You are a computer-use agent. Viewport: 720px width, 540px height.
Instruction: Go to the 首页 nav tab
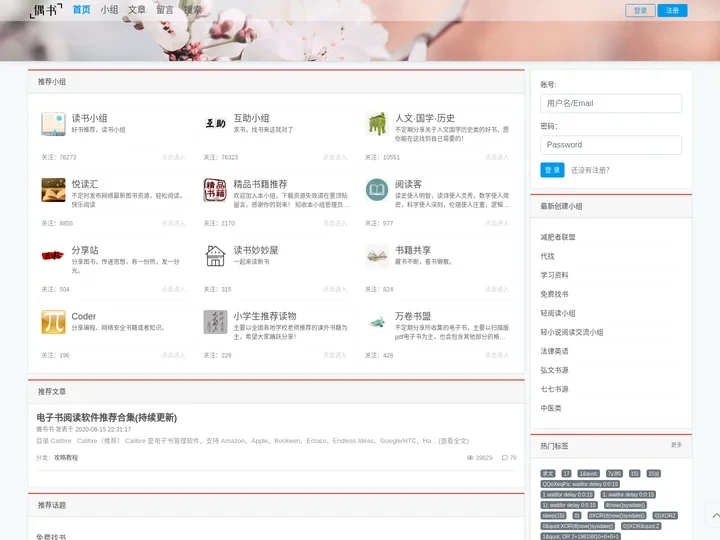click(x=82, y=10)
